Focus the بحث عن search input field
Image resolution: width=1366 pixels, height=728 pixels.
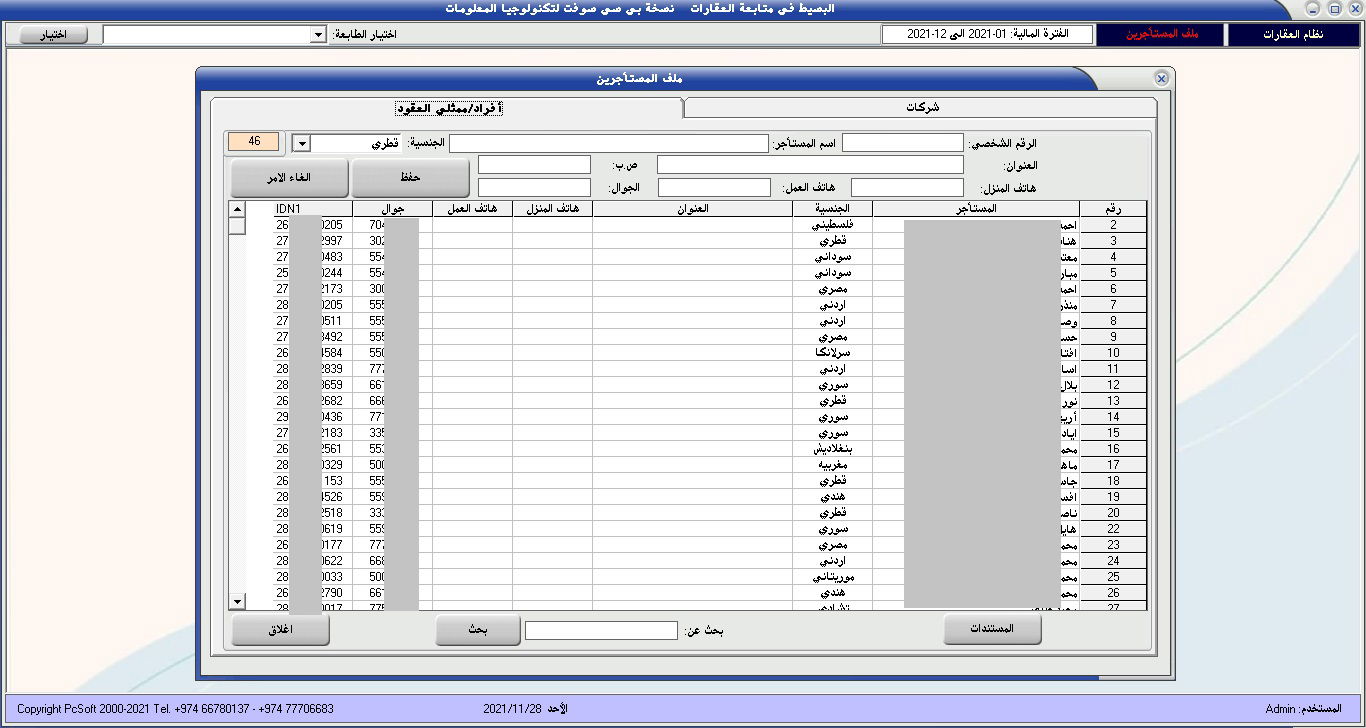pos(601,631)
